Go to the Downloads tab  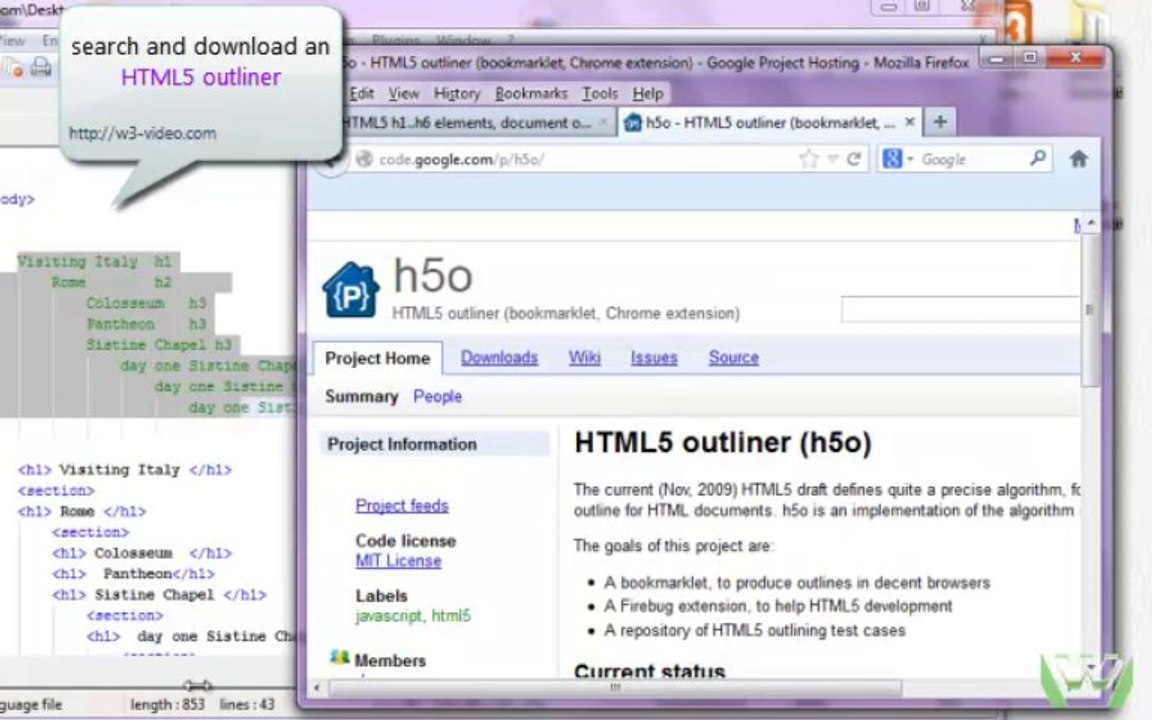(x=499, y=358)
